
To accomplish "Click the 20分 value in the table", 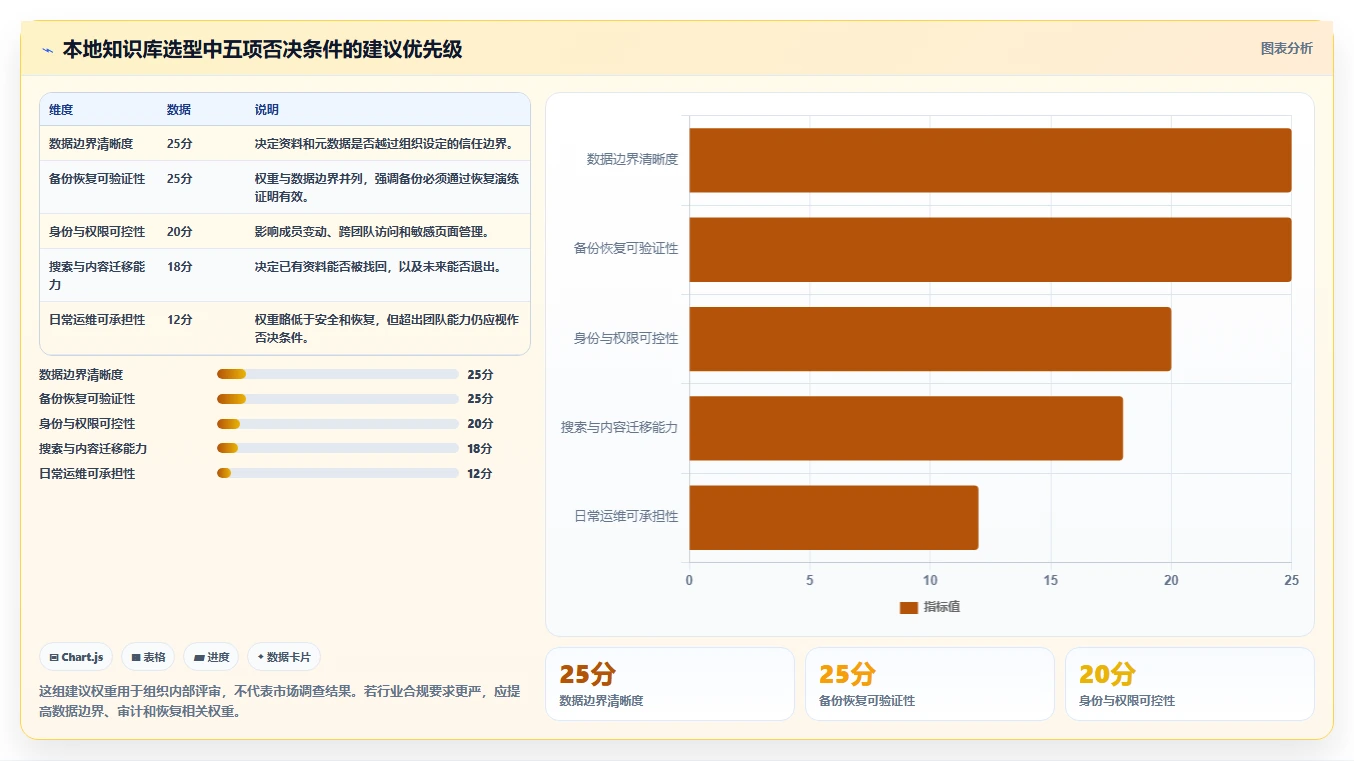I will (x=180, y=232).
